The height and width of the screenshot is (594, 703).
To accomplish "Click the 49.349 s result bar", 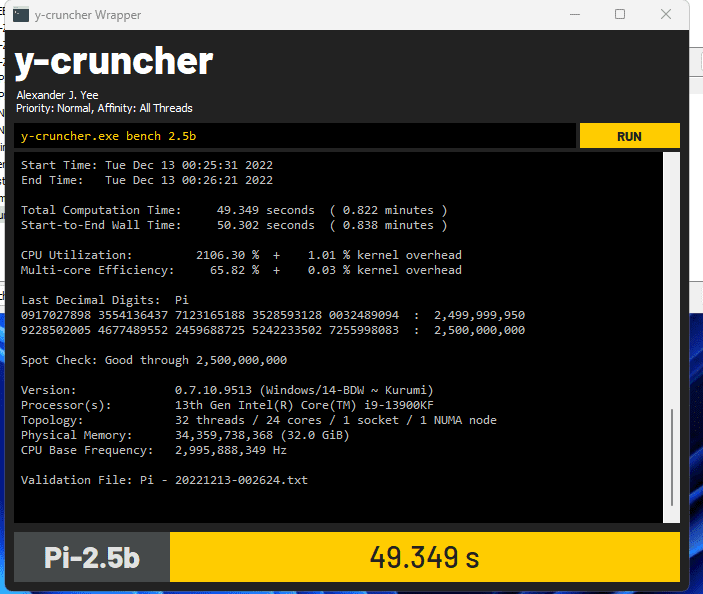I will point(425,557).
